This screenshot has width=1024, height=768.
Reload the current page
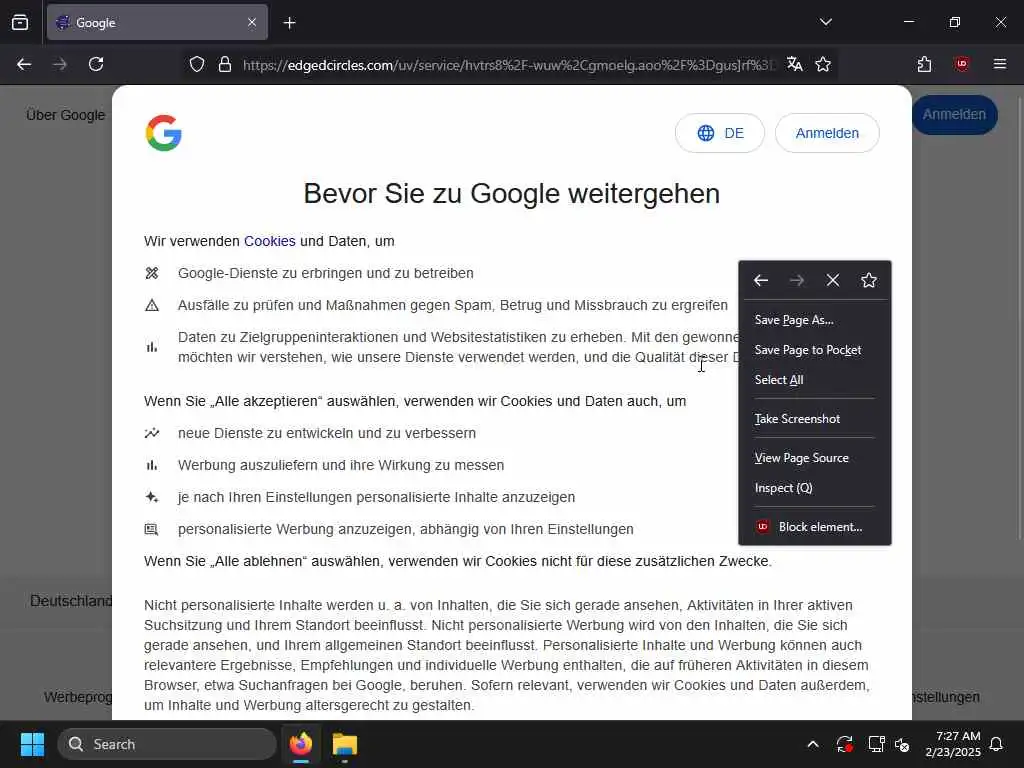tap(96, 64)
